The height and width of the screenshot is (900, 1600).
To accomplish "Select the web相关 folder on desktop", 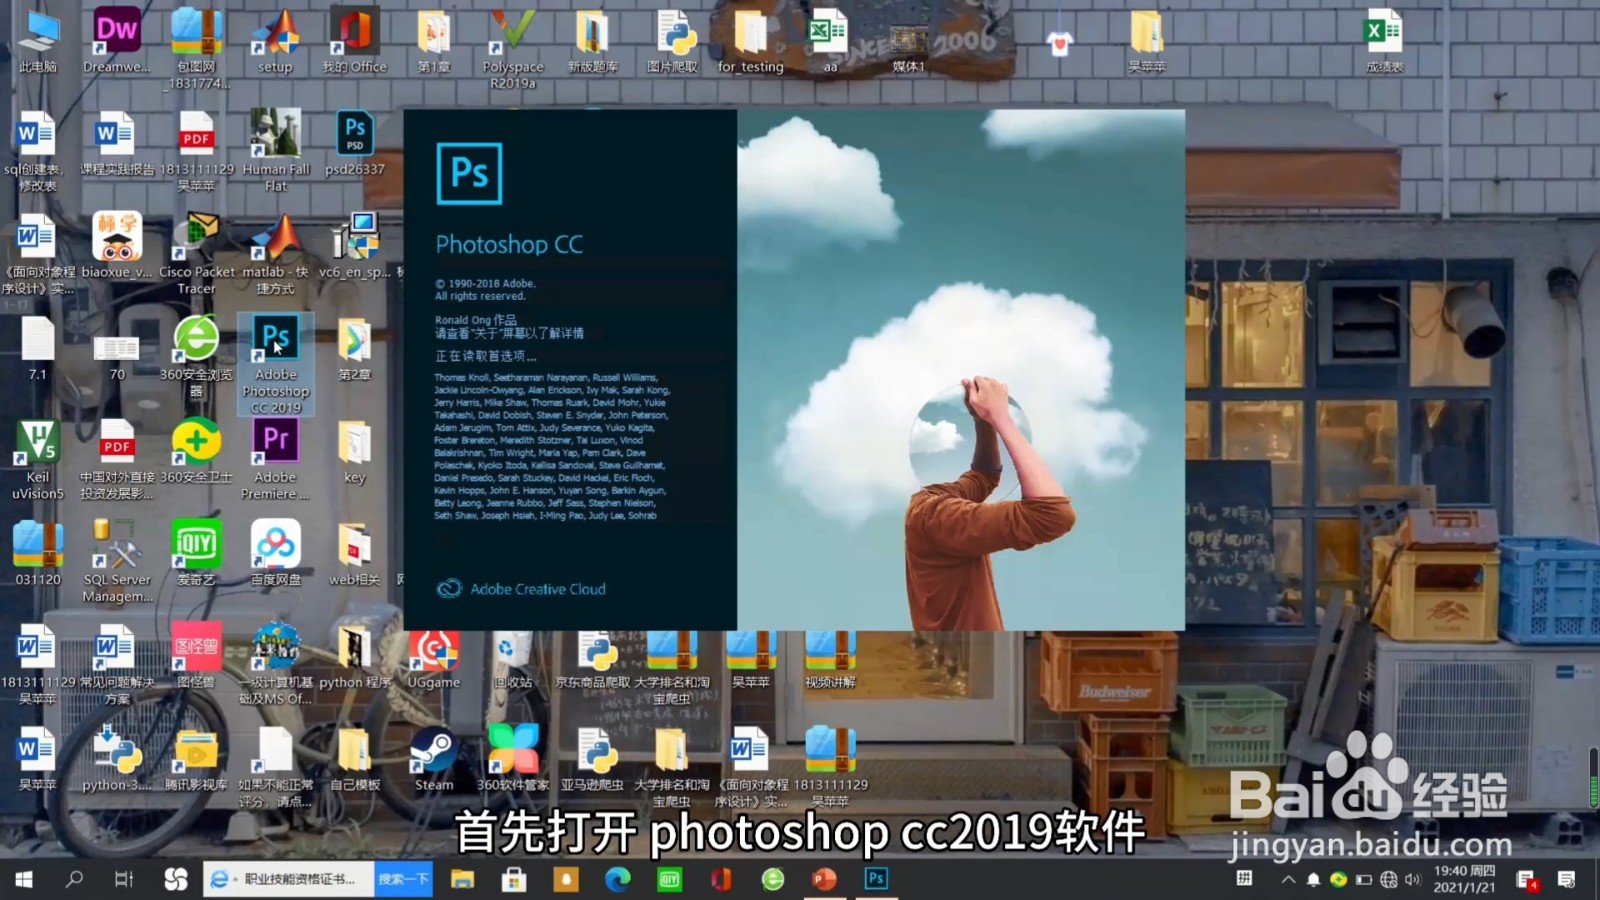I will pyautogui.click(x=354, y=555).
